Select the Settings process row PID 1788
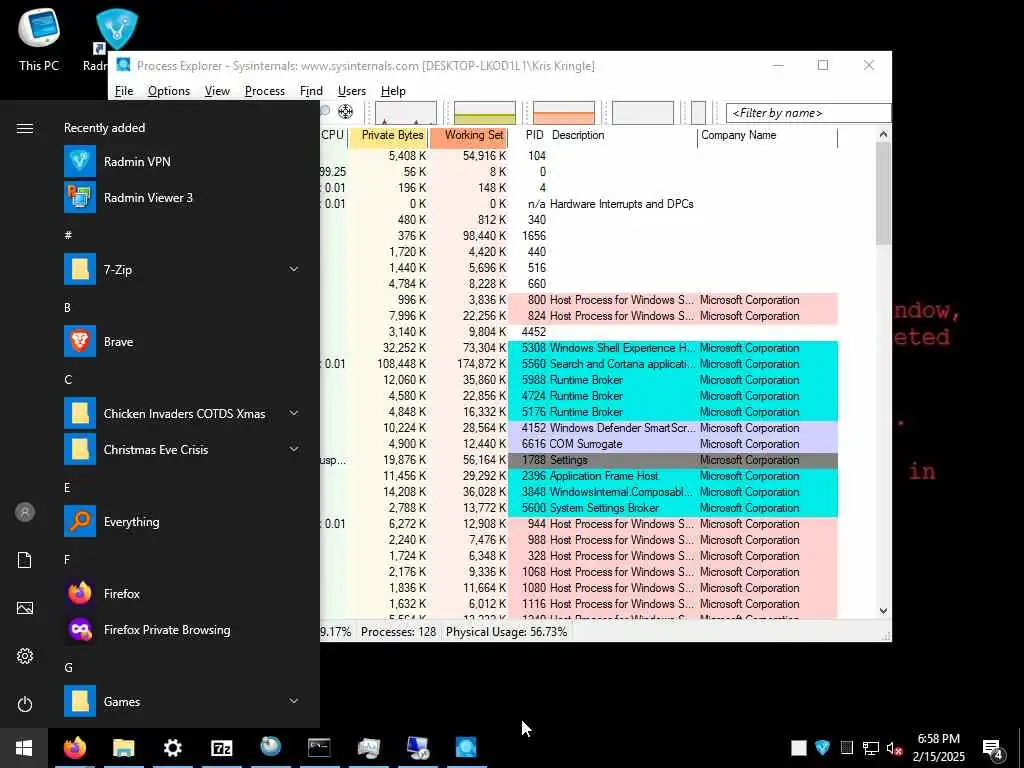Image resolution: width=1024 pixels, height=768 pixels. click(579, 460)
